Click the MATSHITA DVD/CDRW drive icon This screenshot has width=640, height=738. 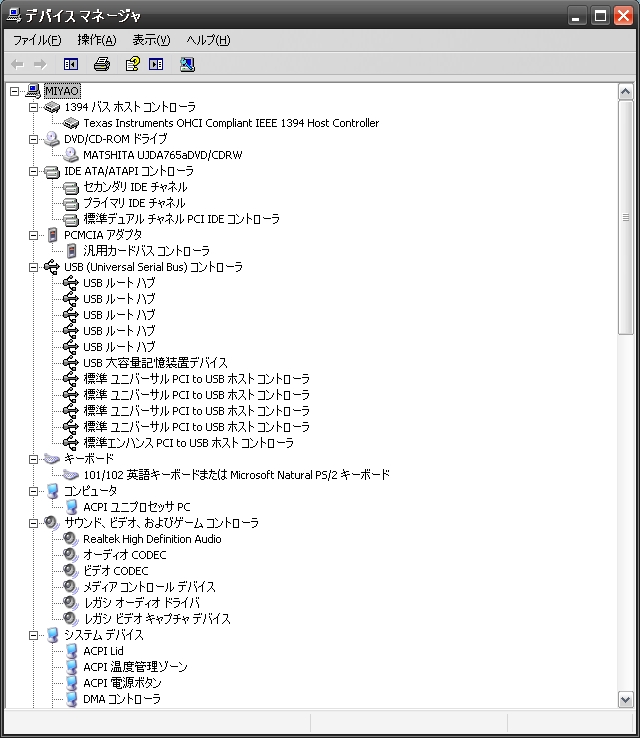(x=71, y=155)
